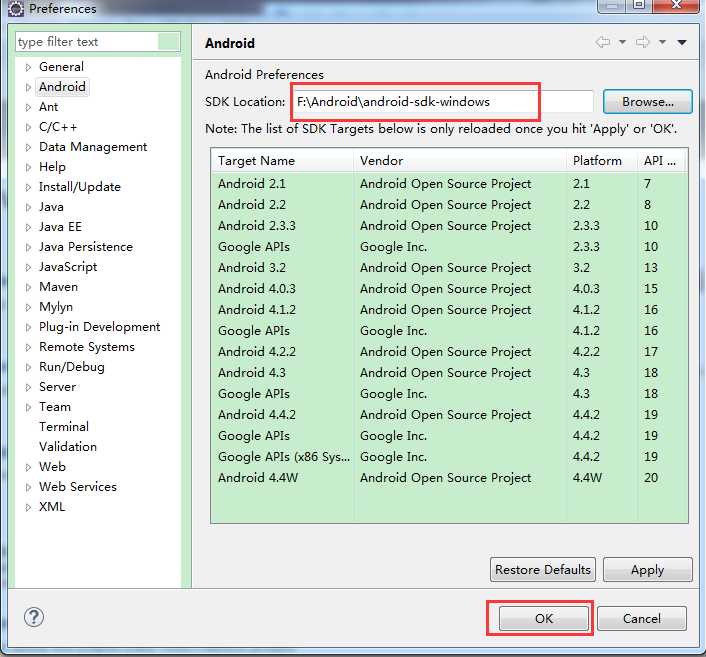Screen dimensions: 706x657
Task: Select the Android 4.4W target row
Action: [449, 478]
